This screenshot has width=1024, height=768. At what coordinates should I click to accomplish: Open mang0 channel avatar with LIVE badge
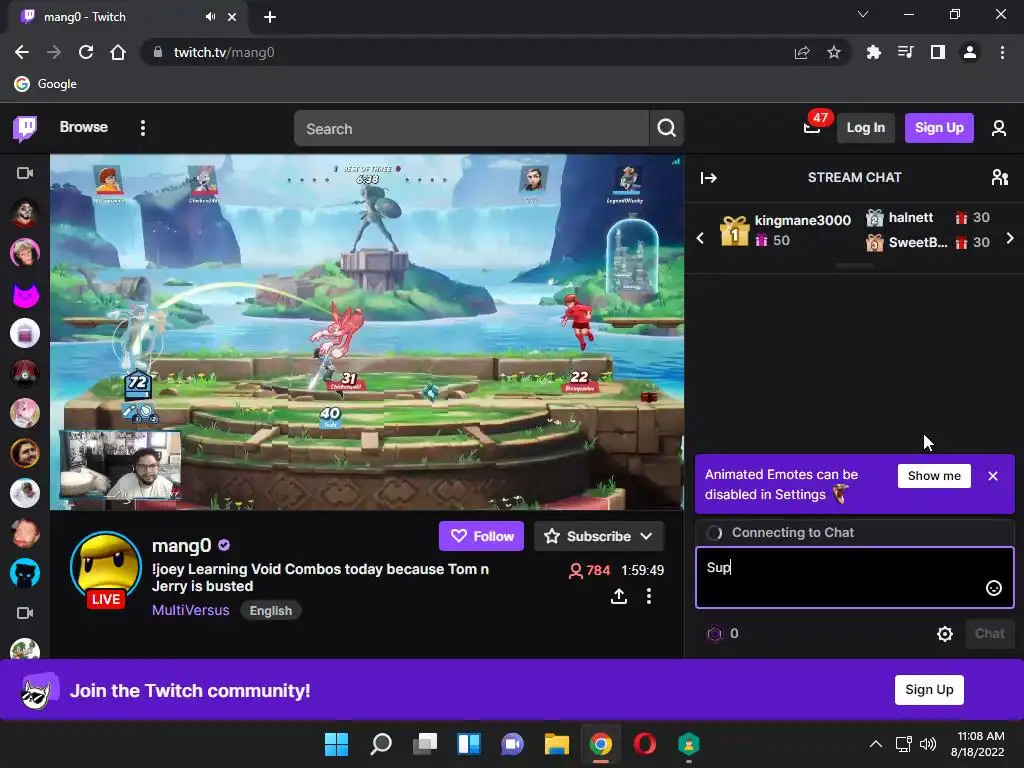pos(106,568)
